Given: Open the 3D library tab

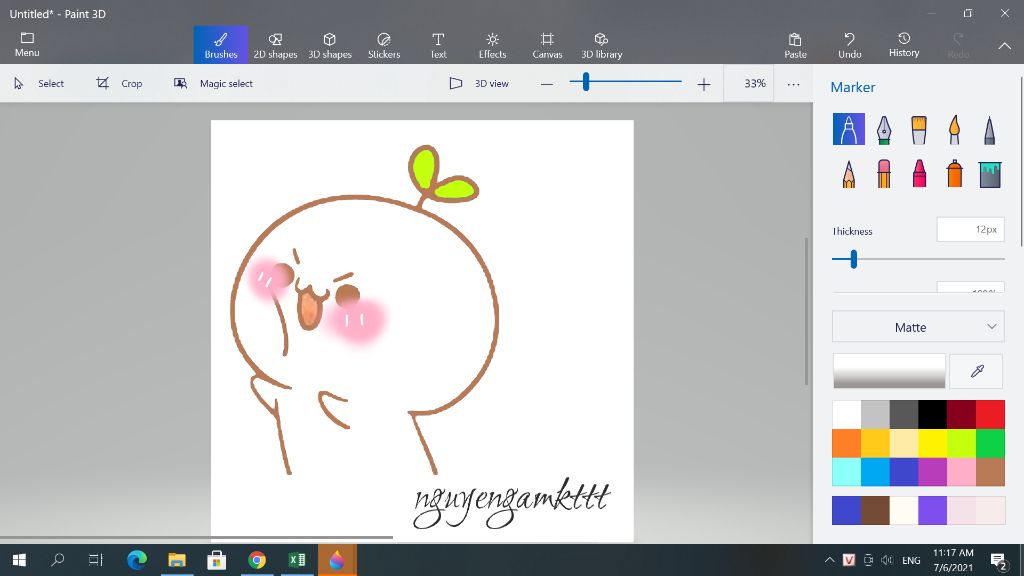Looking at the screenshot, I should (x=601, y=45).
